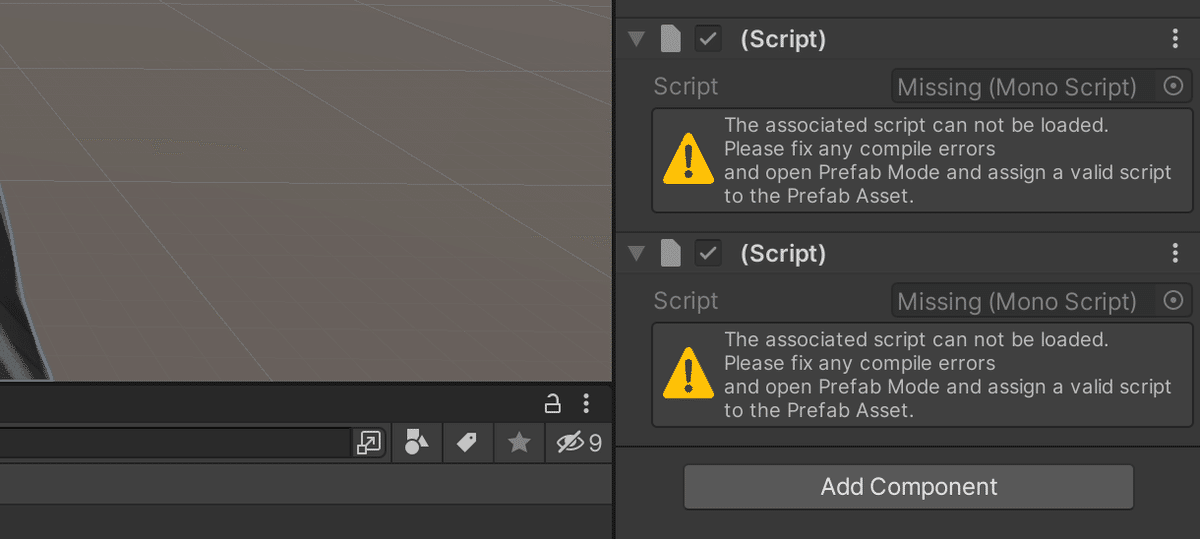Image resolution: width=1200 pixels, height=539 pixels.
Task: Collapse the first Script component foldout
Action: [636, 39]
